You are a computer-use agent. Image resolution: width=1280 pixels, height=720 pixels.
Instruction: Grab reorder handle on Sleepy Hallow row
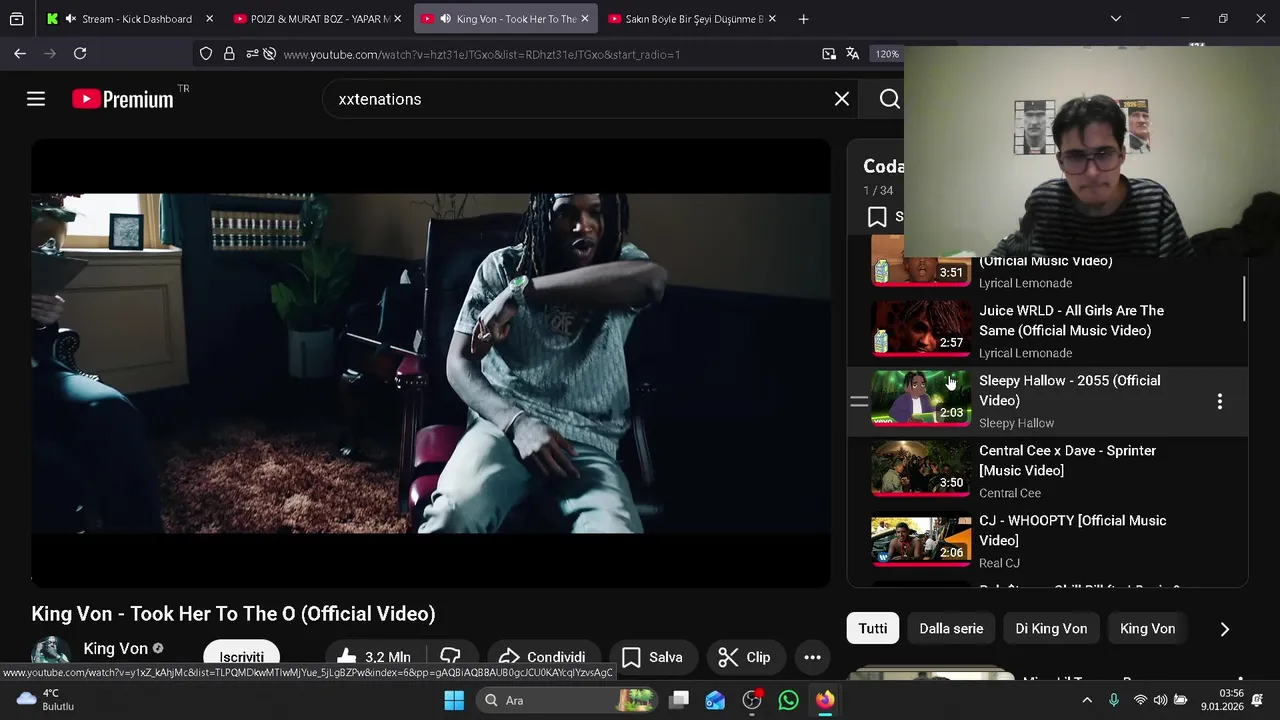859,402
